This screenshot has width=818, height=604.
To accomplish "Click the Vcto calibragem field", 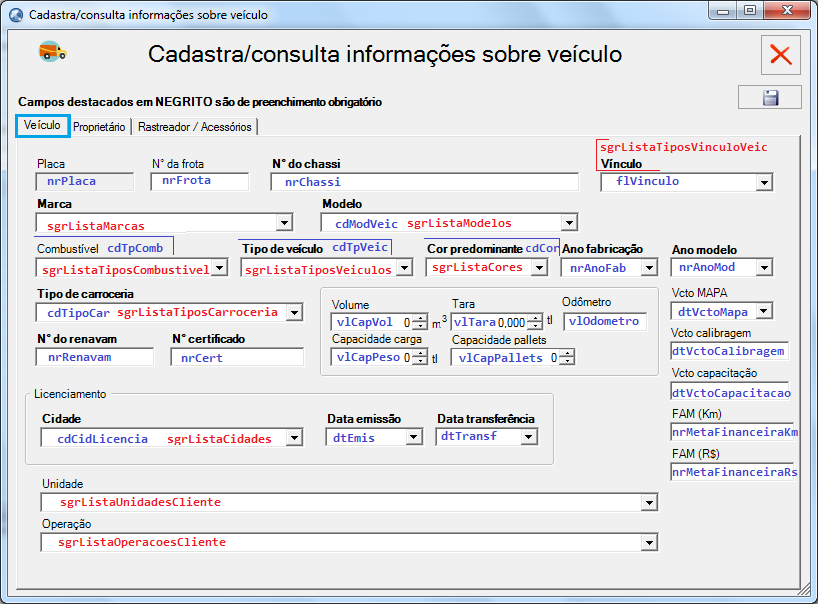I will pos(729,351).
